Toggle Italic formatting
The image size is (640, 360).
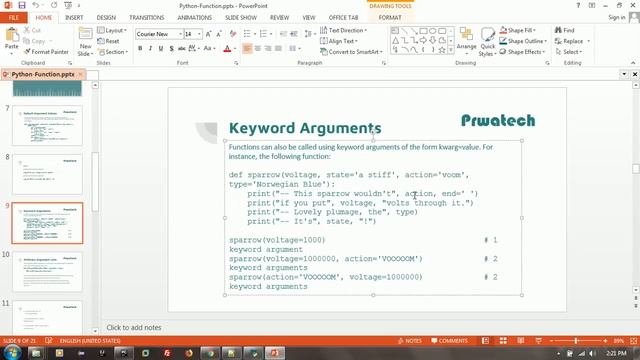pyautogui.click(x=150, y=49)
